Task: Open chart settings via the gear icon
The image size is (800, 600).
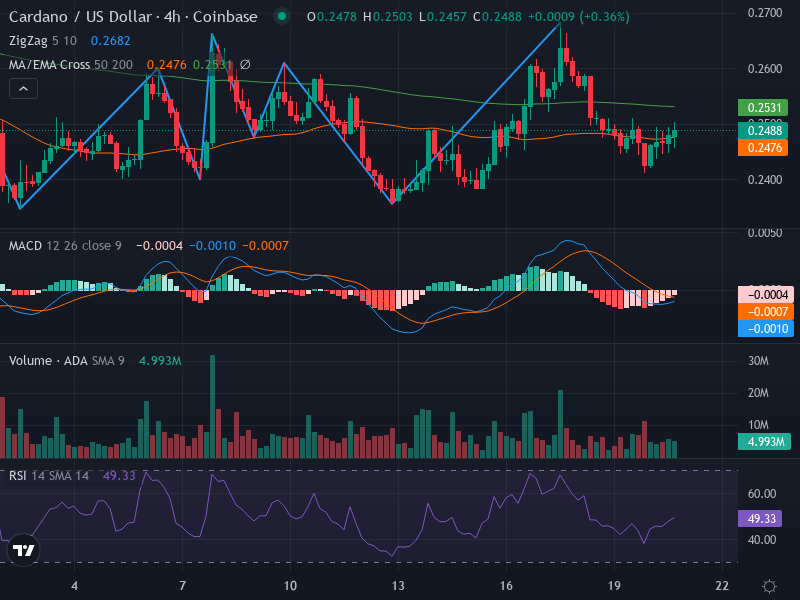Action: point(769,586)
